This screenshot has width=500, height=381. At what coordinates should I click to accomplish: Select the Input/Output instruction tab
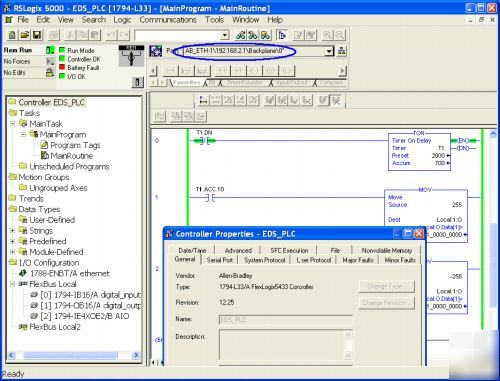pos(292,82)
